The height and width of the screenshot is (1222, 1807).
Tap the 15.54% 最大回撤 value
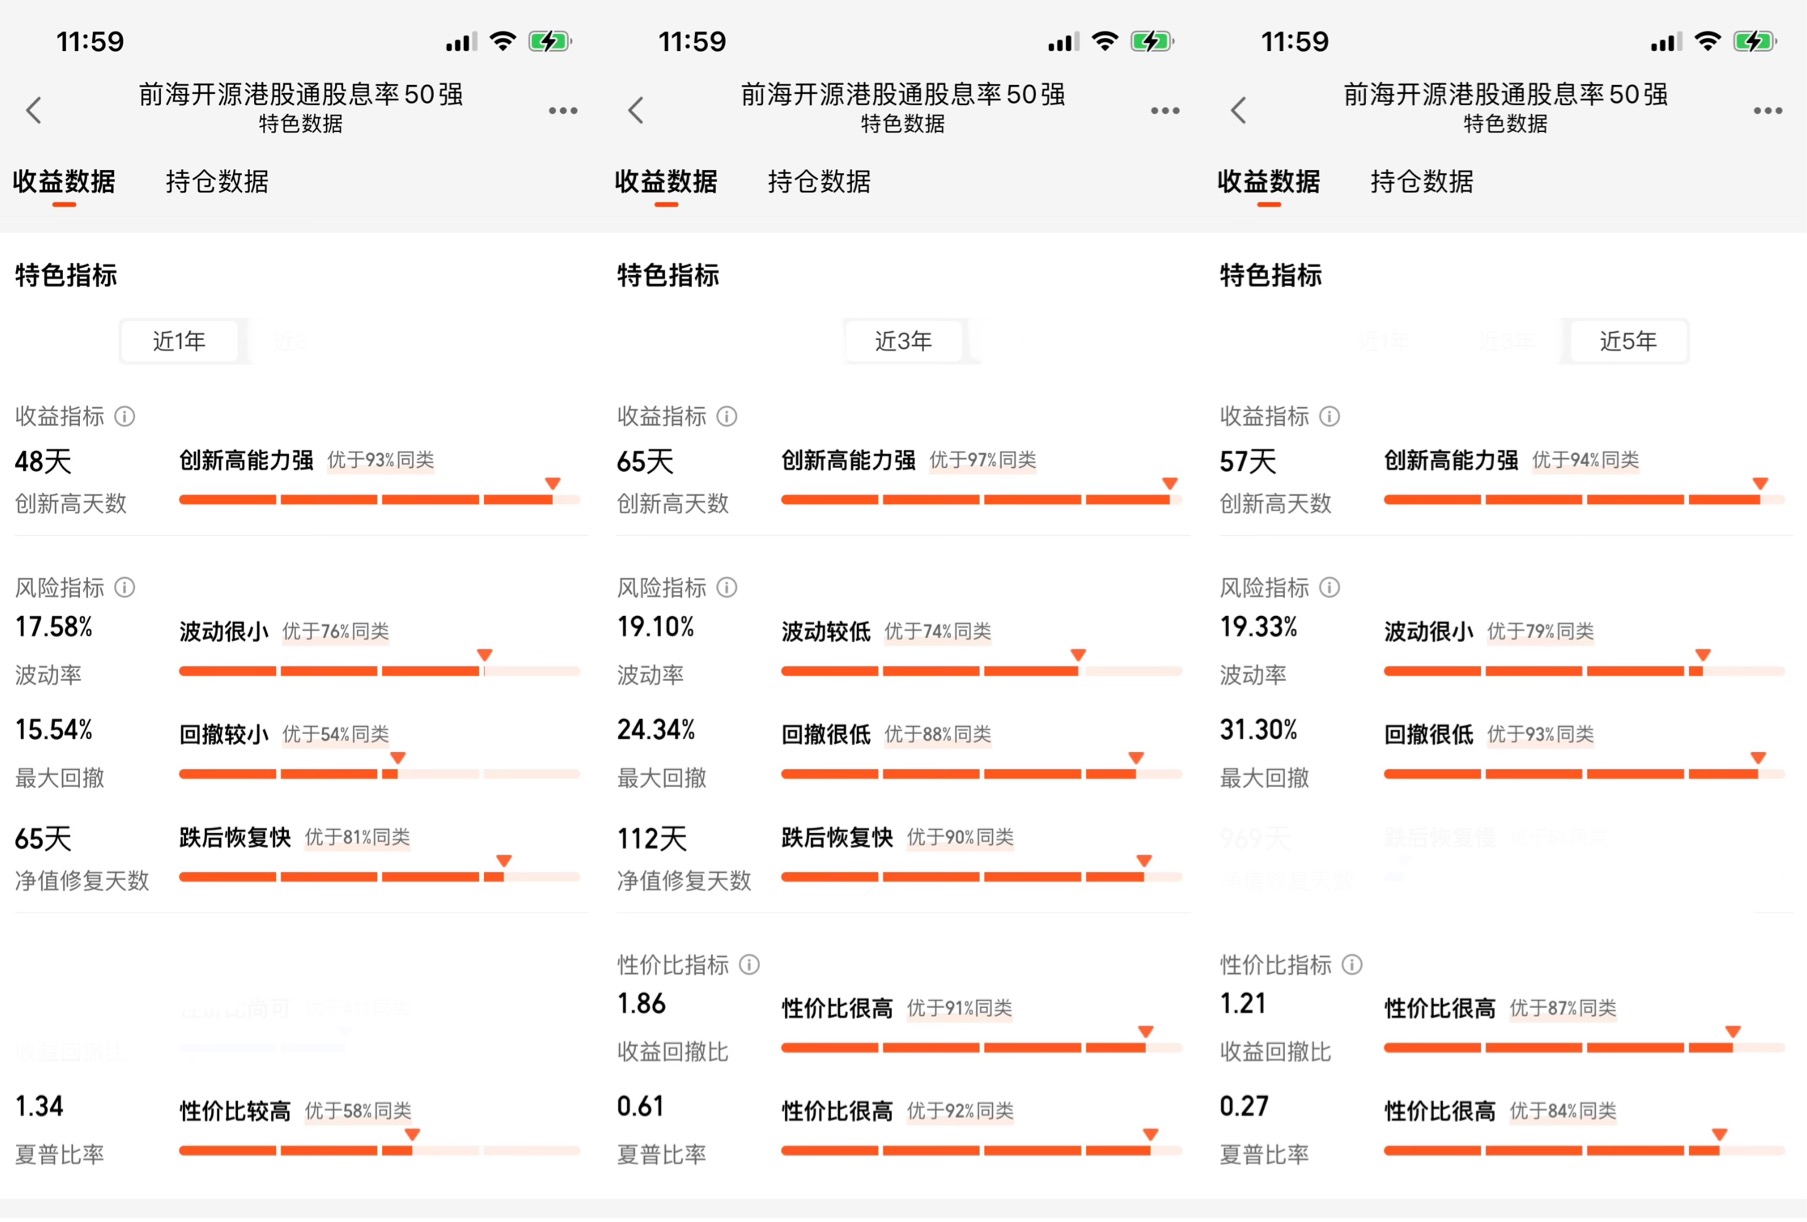click(54, 730)
